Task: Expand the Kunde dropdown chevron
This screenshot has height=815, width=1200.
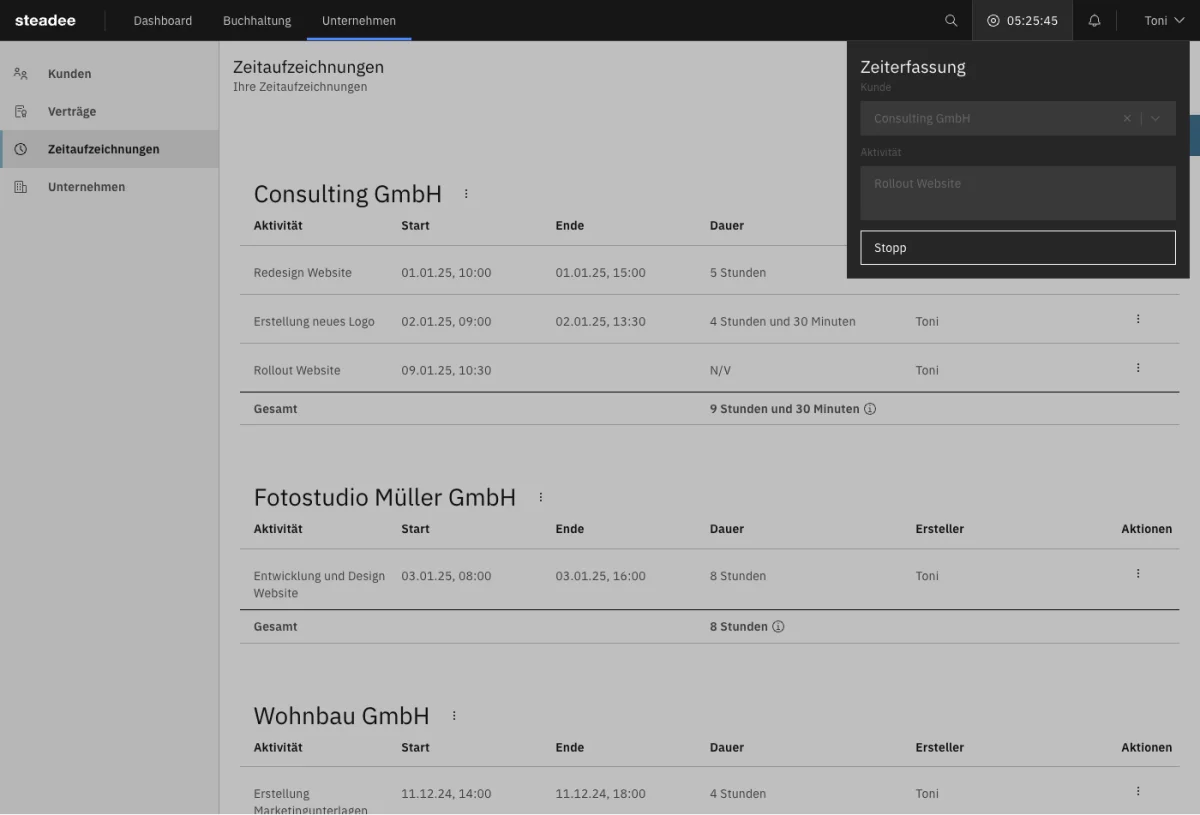Action: (x=1156, y=118)
